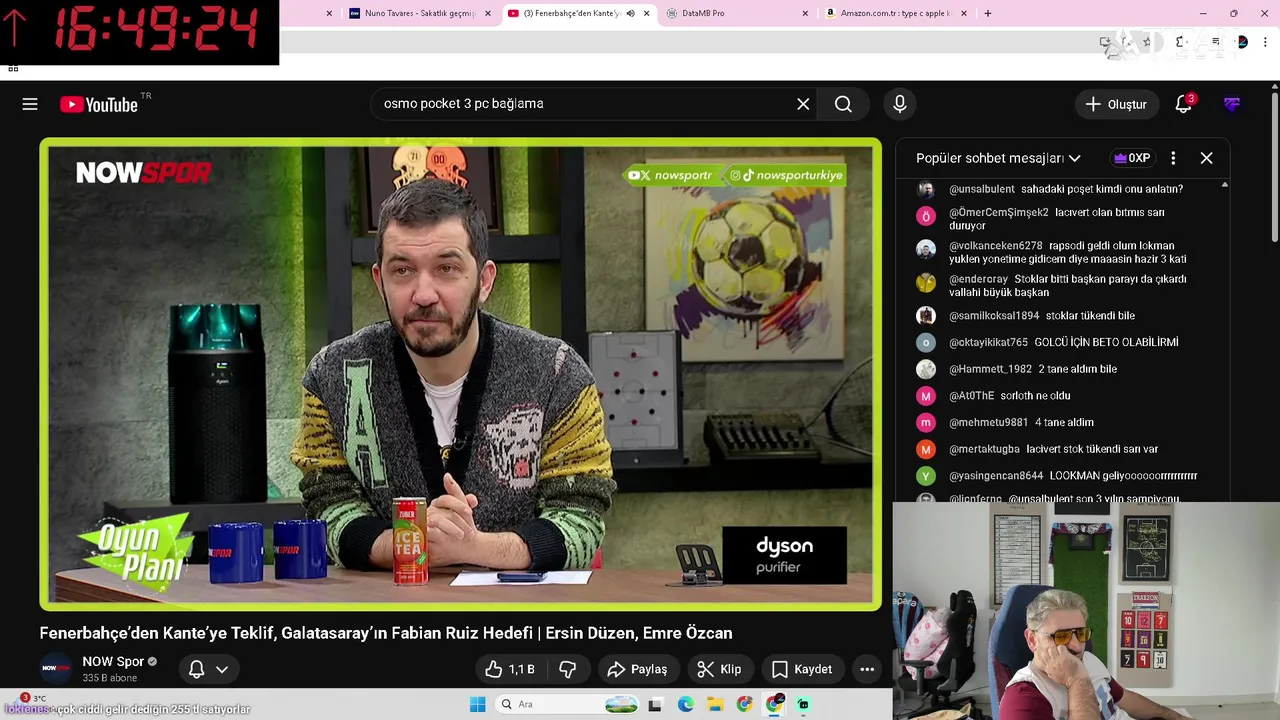Dislike the video with thumbs down
The height and width of the screenshot is (720, 1280).
click(567, 669)
